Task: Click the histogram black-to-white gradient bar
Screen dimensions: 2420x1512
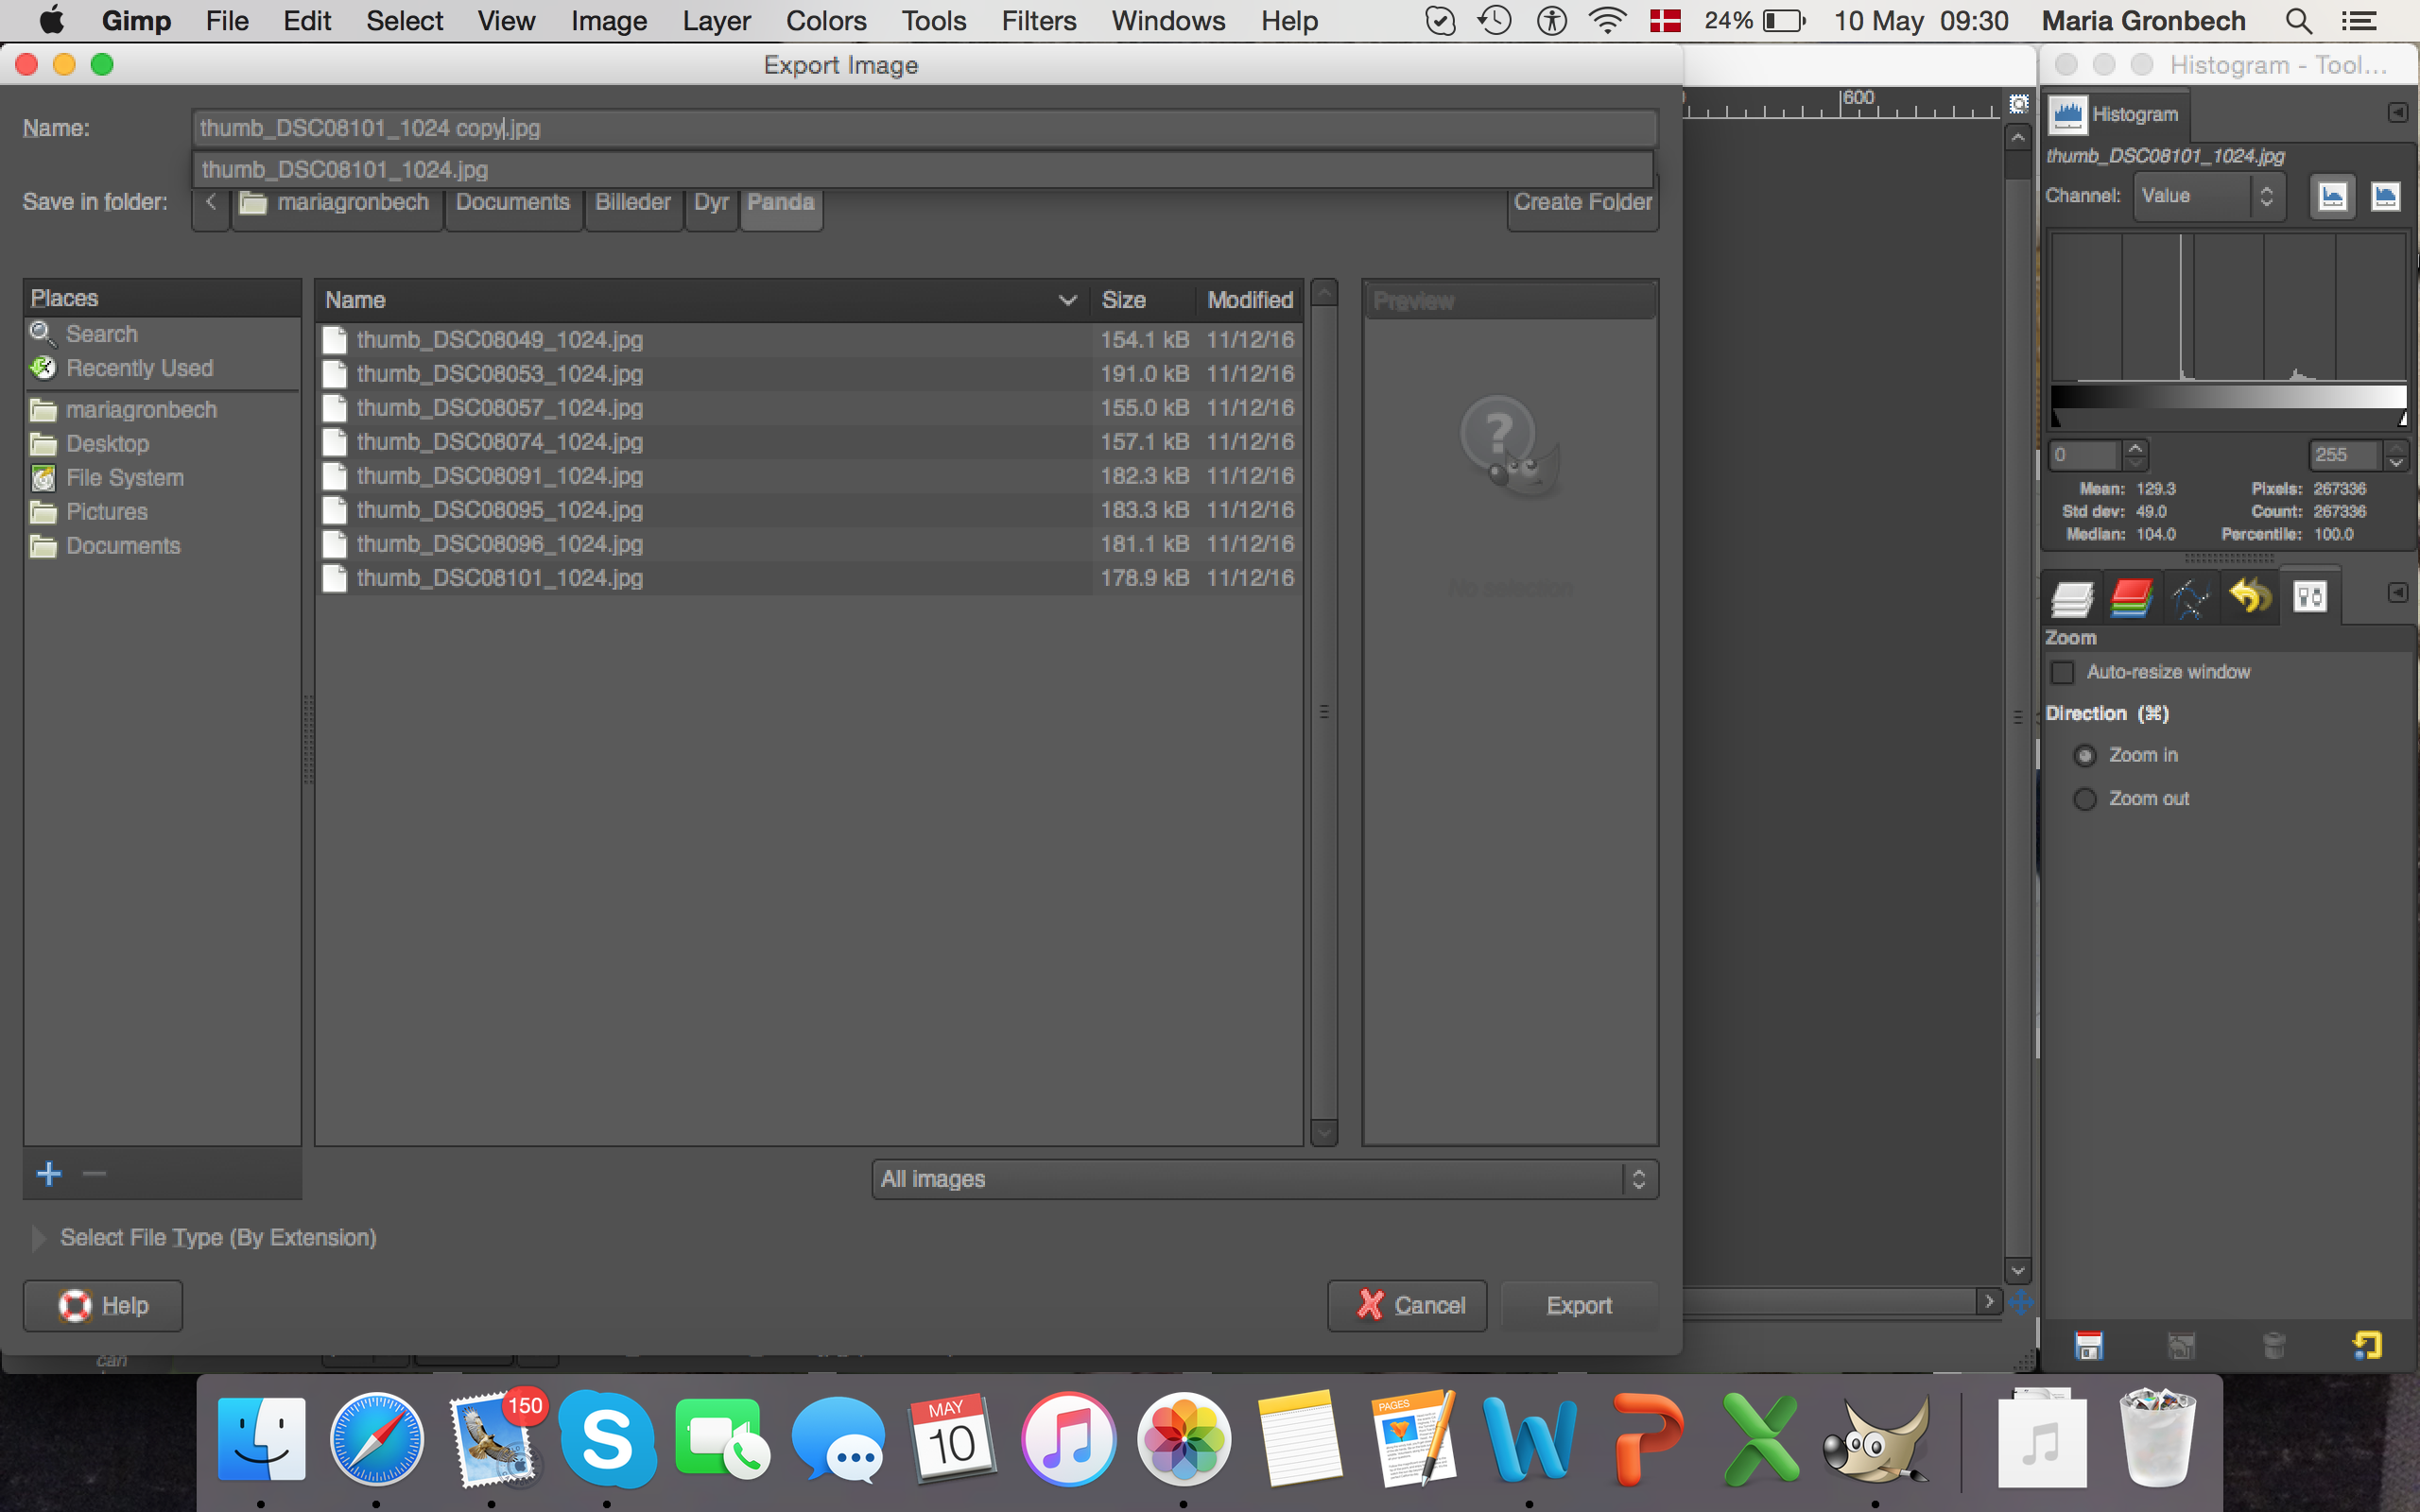Action: click(x=2228, y=396)
